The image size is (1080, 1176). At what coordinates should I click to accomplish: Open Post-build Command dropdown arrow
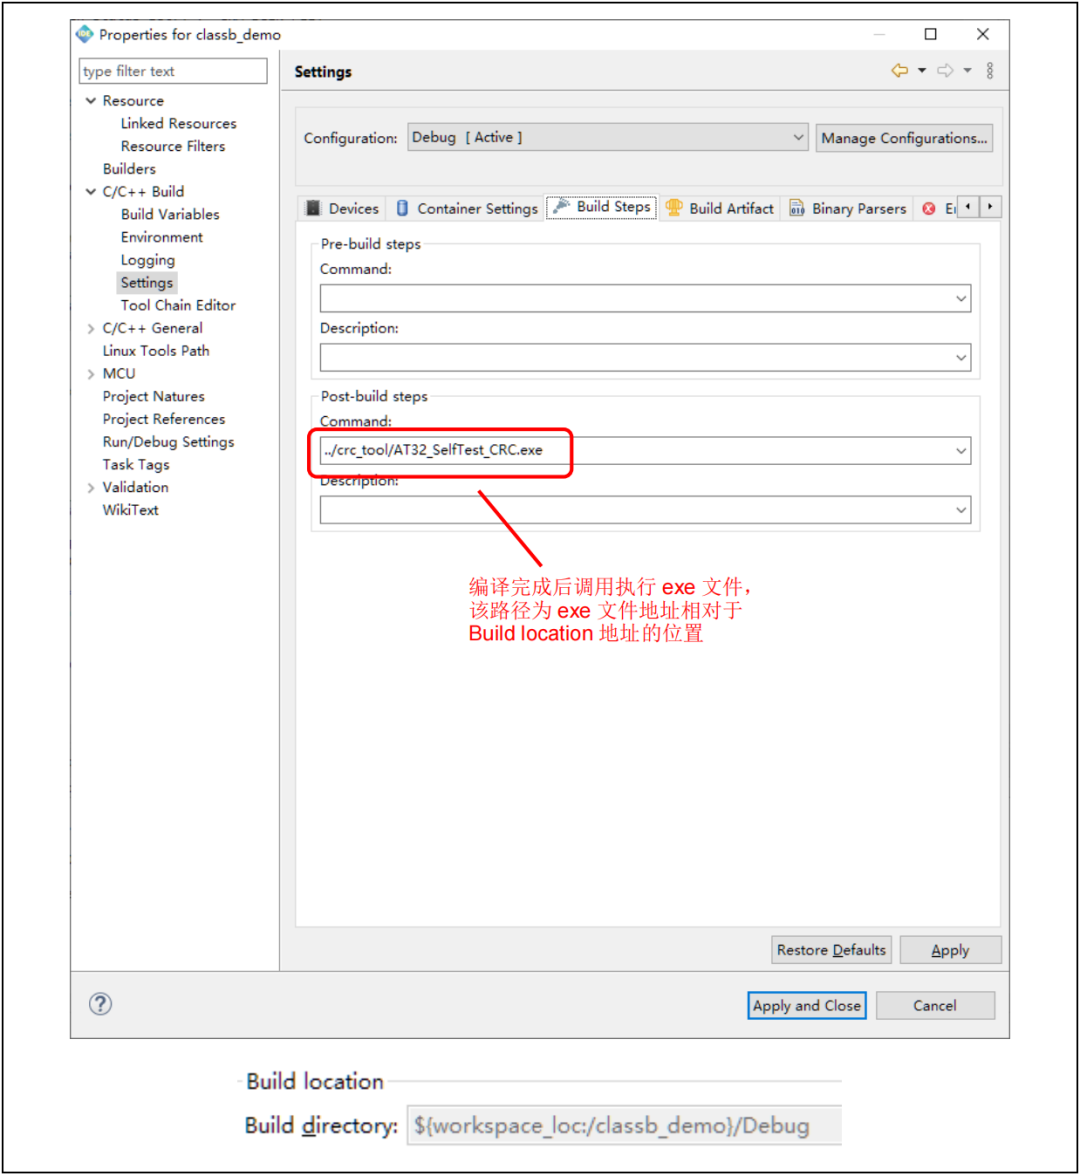pos(961,451)
